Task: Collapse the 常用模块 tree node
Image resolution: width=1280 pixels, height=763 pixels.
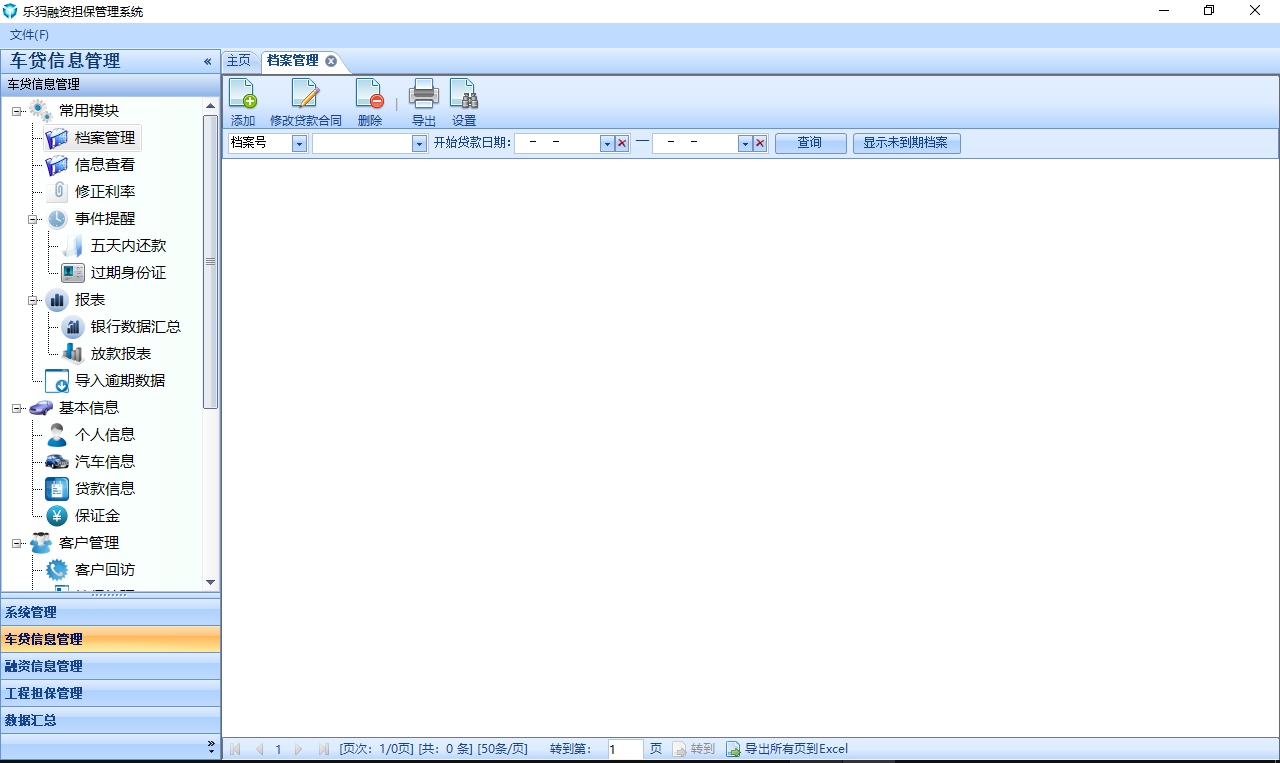Action: click(x=17, y=111)
